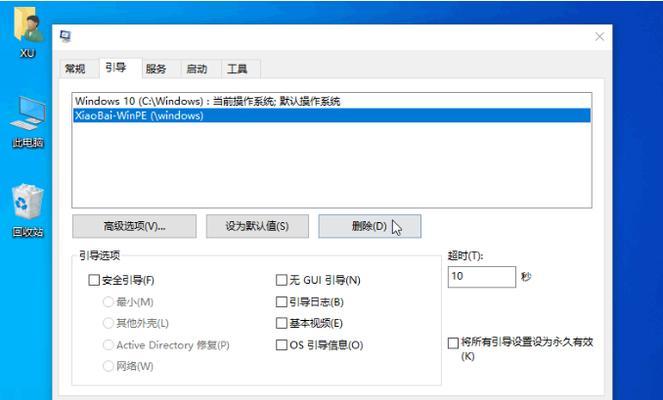Viewport: 663px width, 400px height.
Task: Close the system configuration dialog
Action: click(599, 37)
